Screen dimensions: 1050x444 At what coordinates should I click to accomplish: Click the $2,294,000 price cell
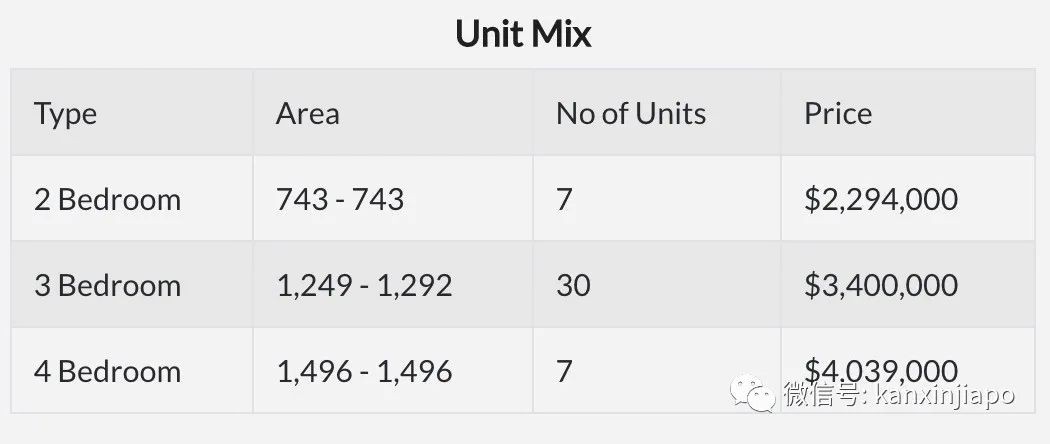pos(881,199)
